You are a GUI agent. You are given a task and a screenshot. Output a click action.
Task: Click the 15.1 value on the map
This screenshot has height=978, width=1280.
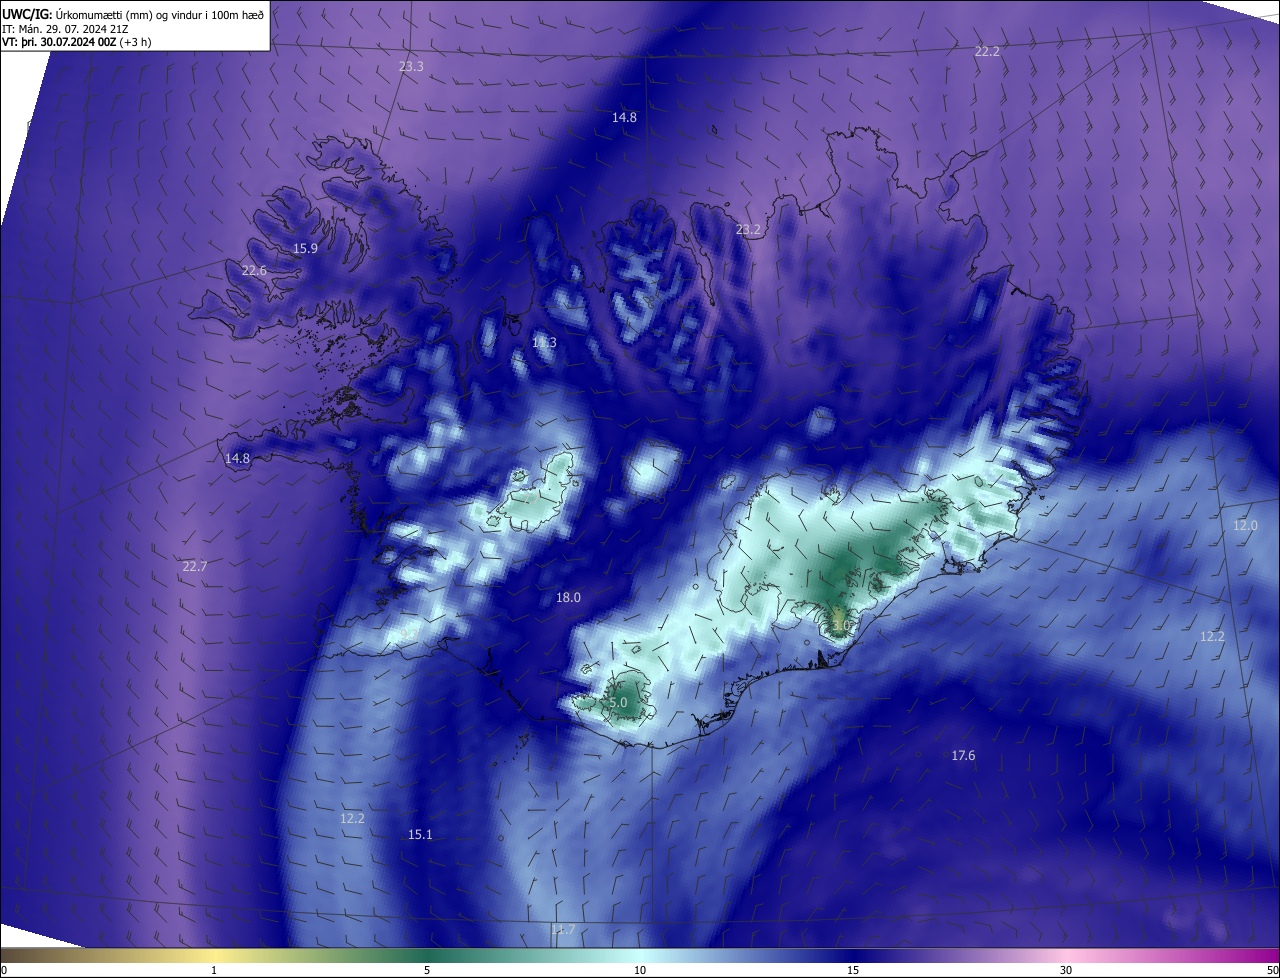[420, 834]
